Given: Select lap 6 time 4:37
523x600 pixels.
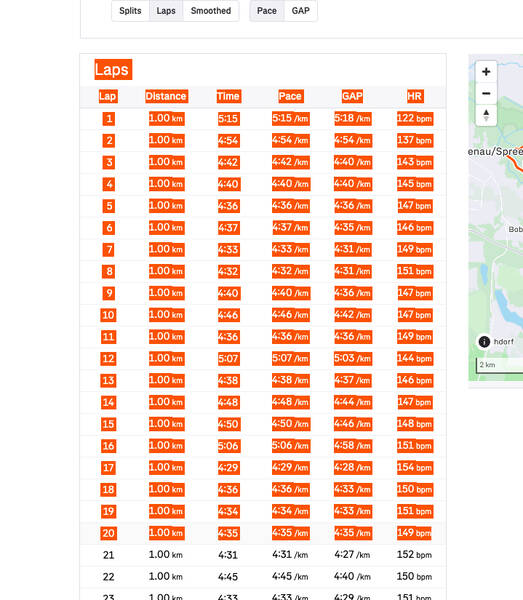Looking at the screenshot, I should coord(228,228).
